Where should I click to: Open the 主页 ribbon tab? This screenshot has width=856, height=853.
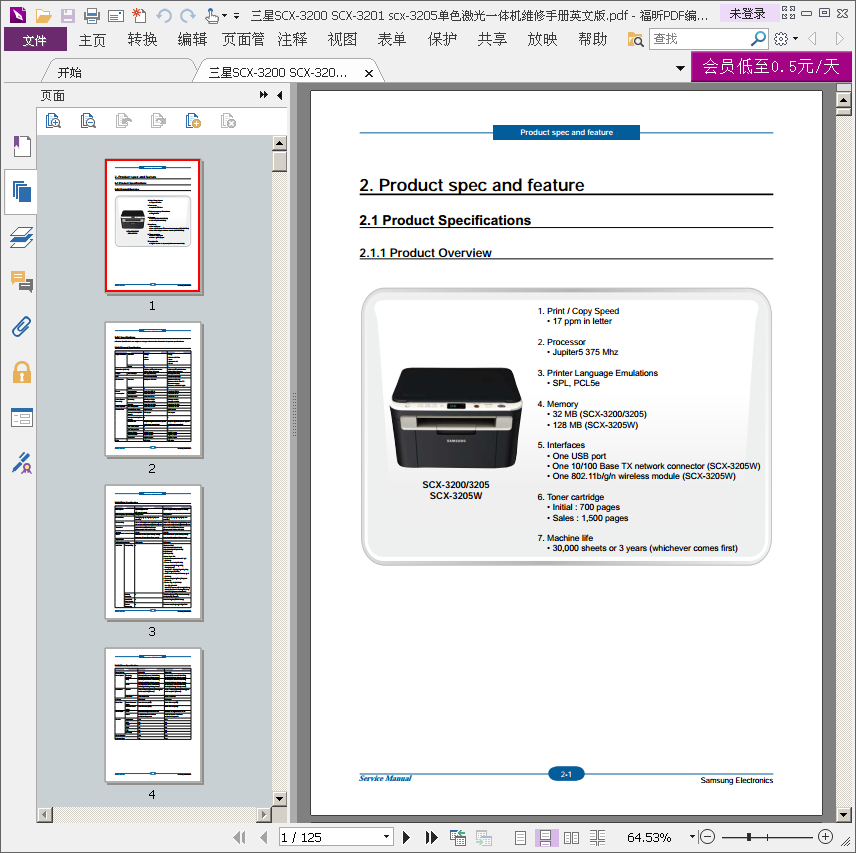click(x=92, y=39)
